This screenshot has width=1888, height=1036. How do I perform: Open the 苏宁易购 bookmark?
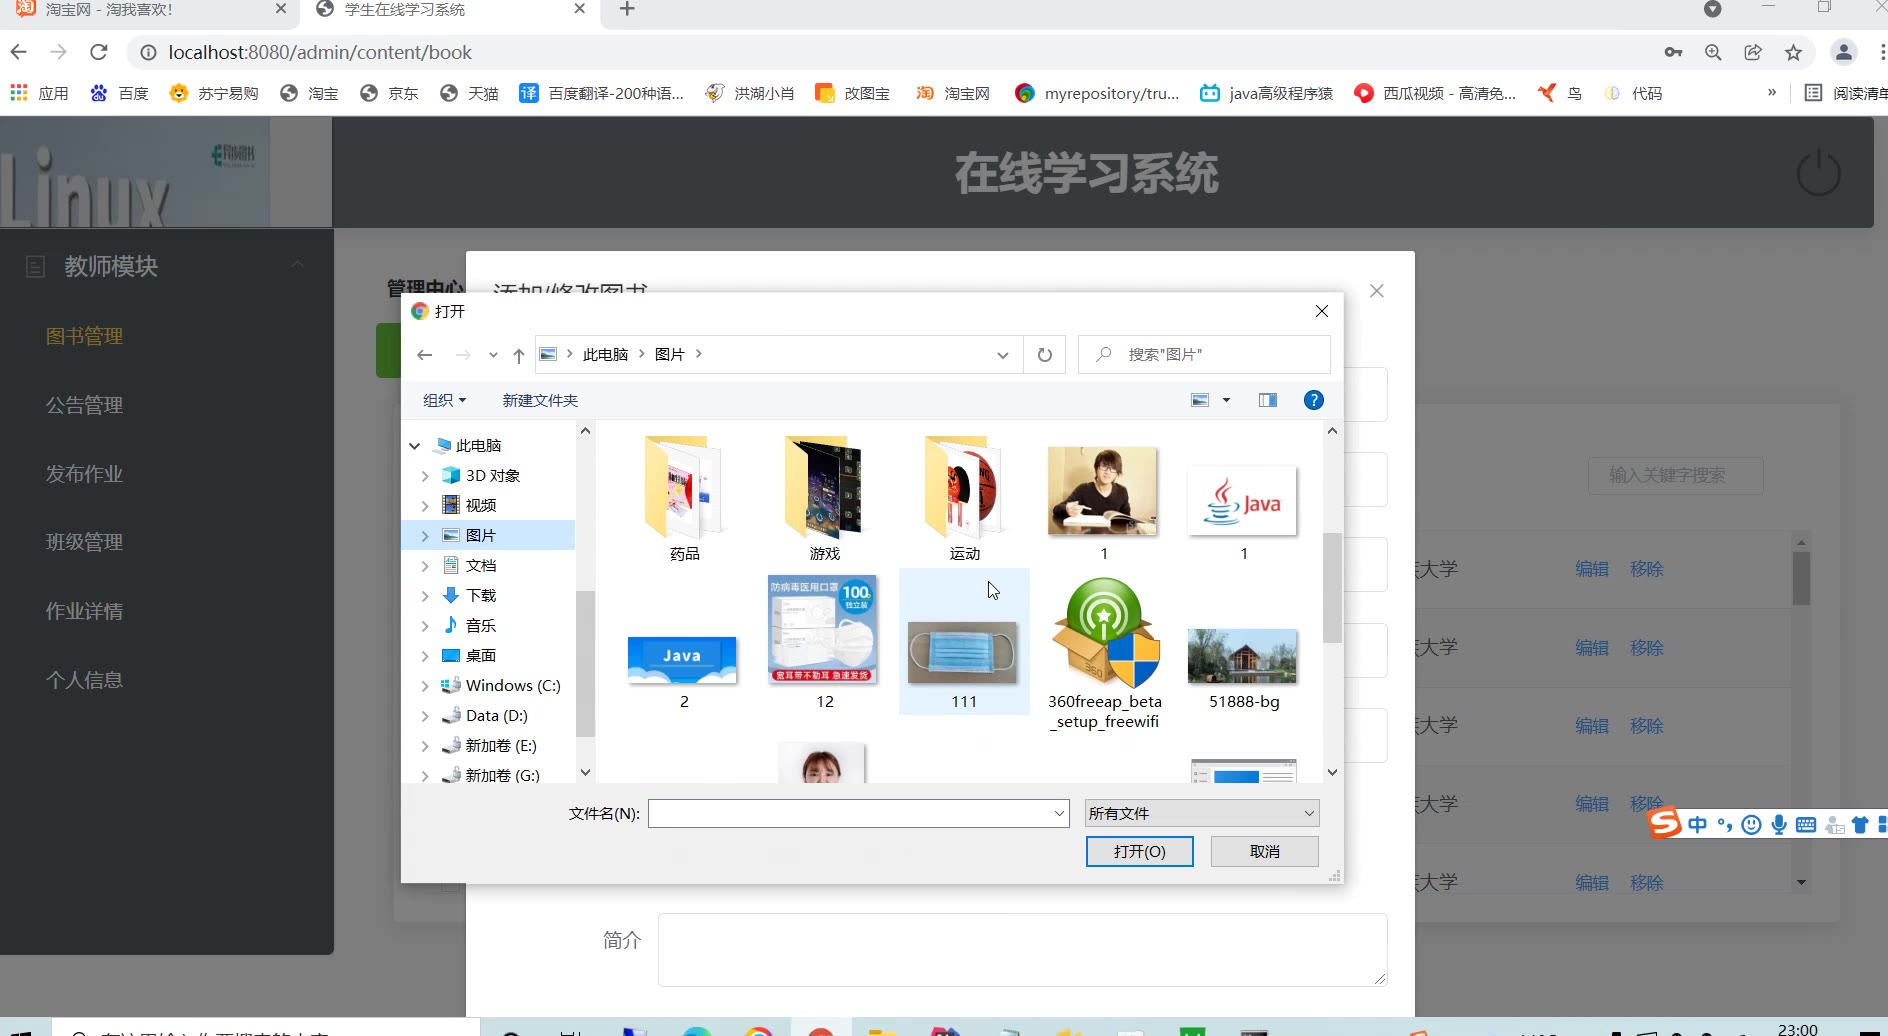[214, 93]
